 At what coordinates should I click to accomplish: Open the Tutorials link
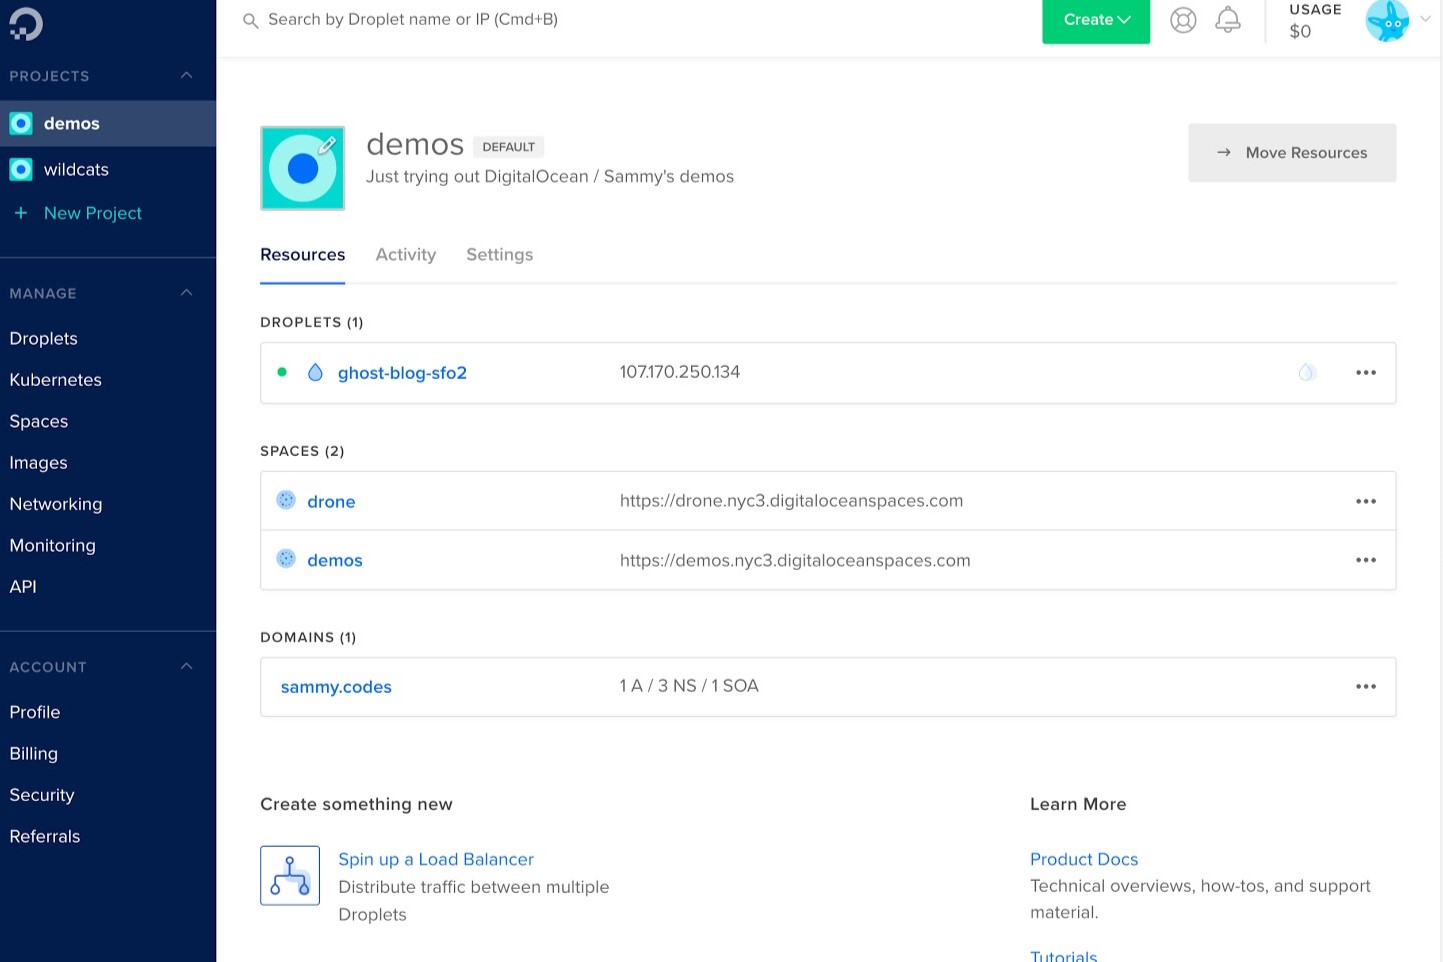click(1063, 956)
